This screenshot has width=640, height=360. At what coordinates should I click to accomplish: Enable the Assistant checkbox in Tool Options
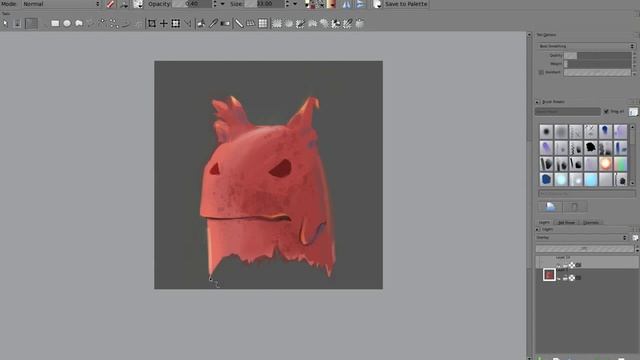tap(541, 72)
